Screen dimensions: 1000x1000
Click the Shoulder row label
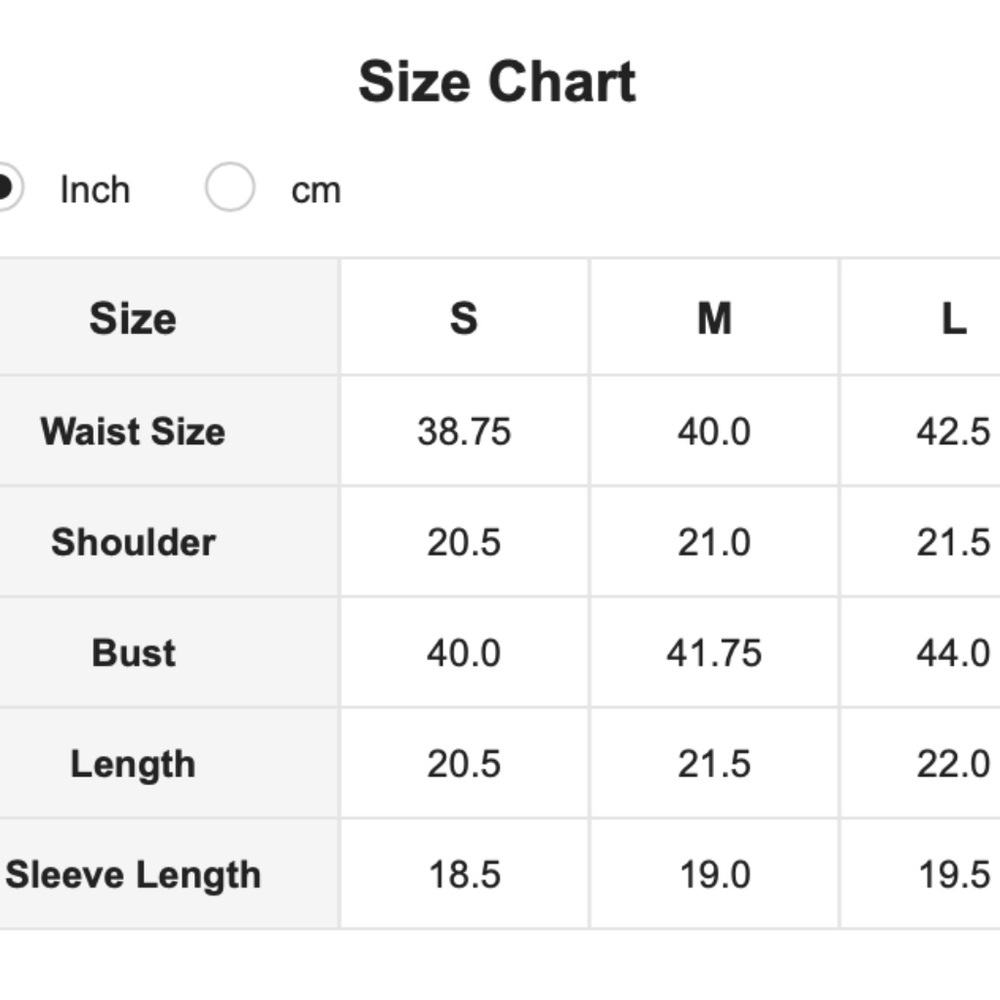coord(133,542)
